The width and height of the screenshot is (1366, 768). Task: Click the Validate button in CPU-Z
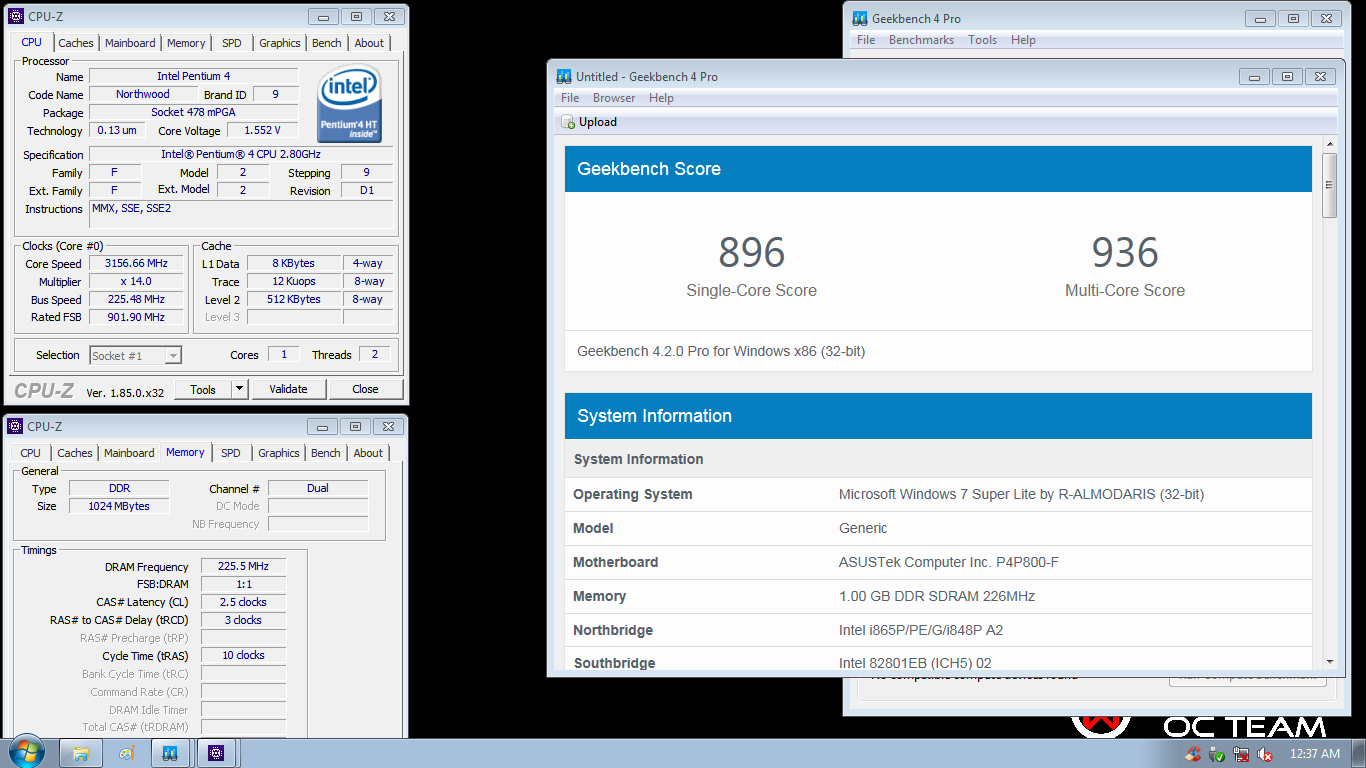[x=288, y=389]
